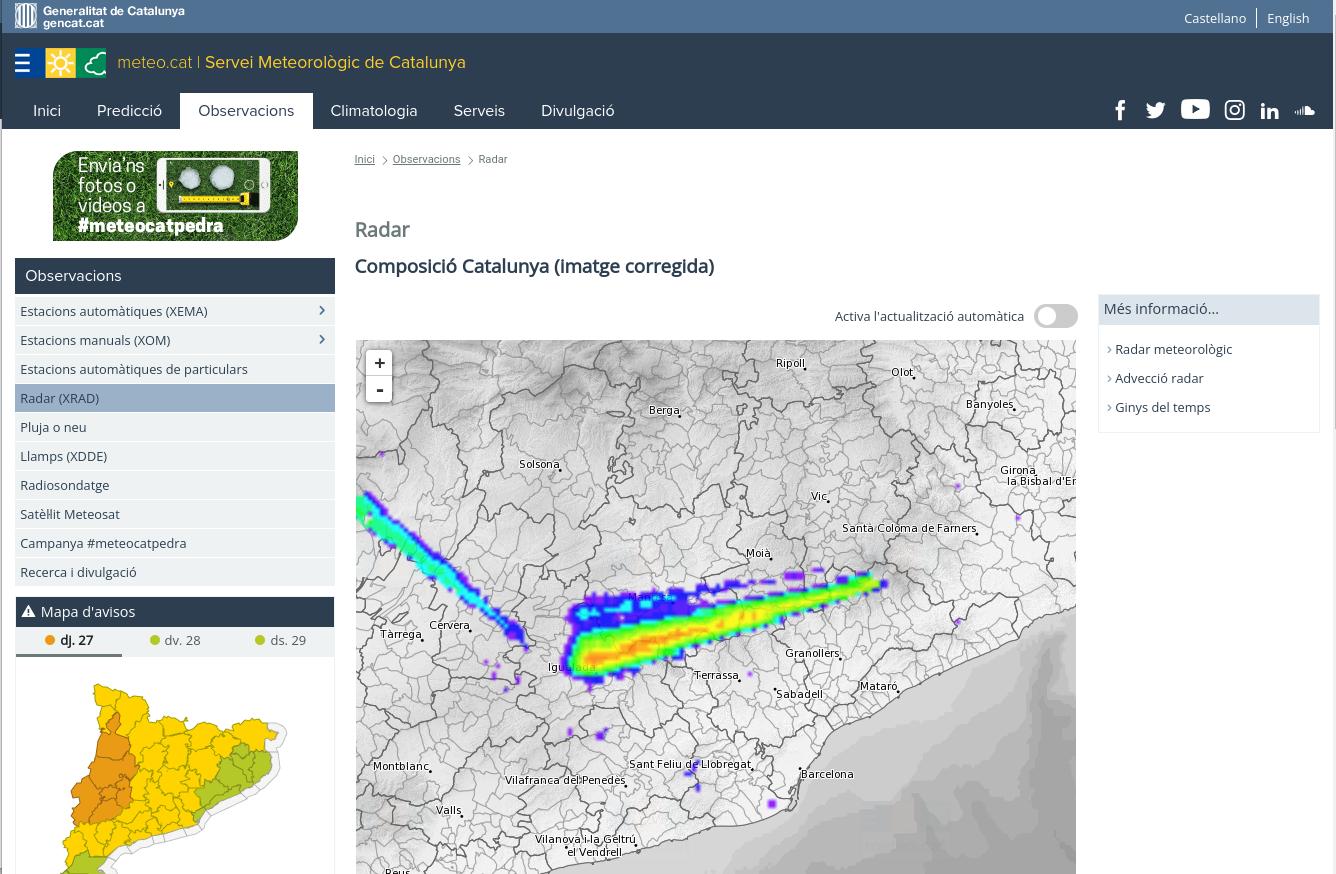Click the #meteocatpedra banner image

pos(175,196)
